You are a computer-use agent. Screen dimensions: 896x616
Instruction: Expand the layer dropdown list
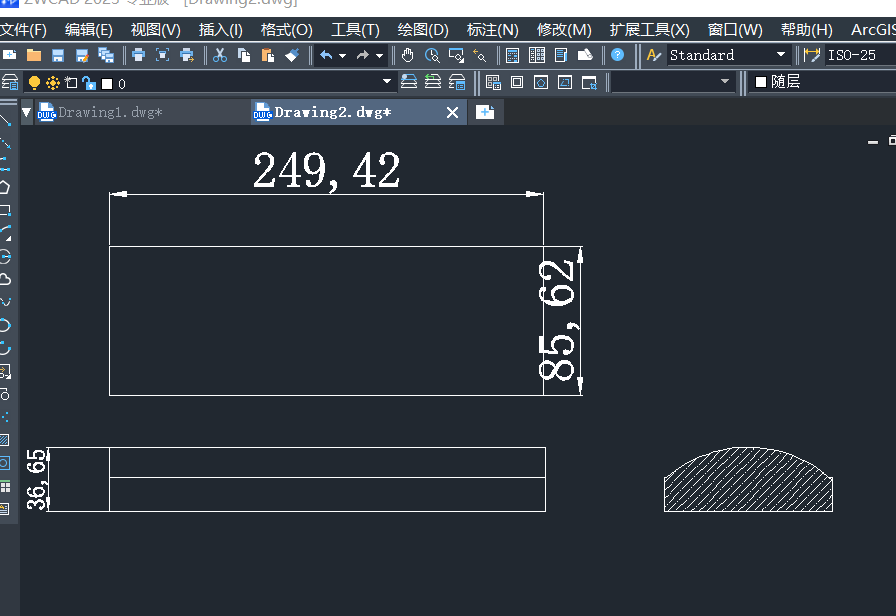point(387,81)
